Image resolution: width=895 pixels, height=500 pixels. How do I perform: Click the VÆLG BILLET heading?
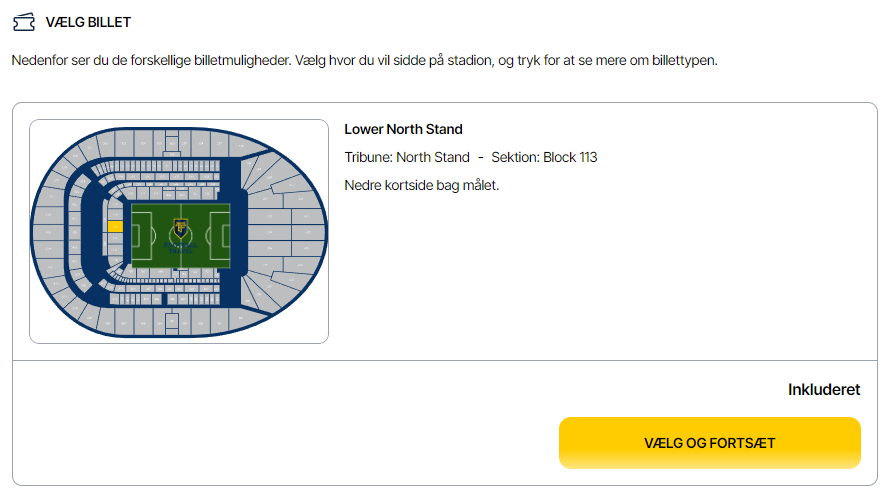pos(88,22)
